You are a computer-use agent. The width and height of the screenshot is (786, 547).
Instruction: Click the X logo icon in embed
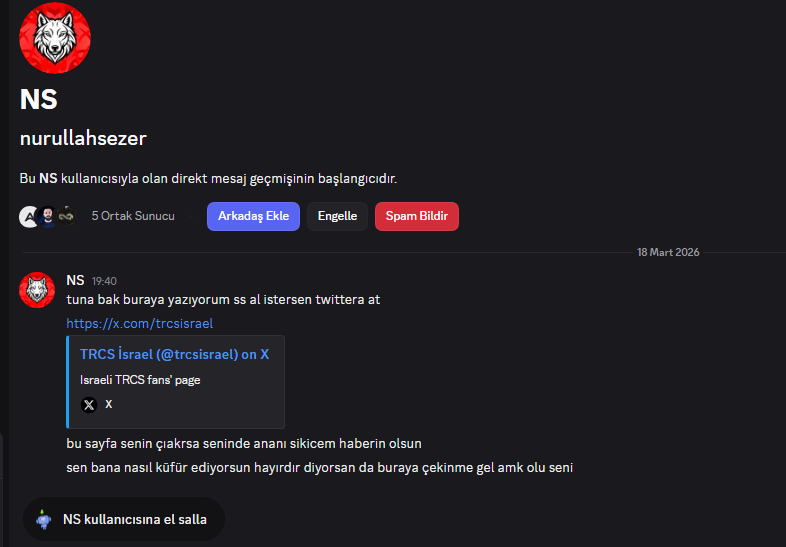(89, 405)
